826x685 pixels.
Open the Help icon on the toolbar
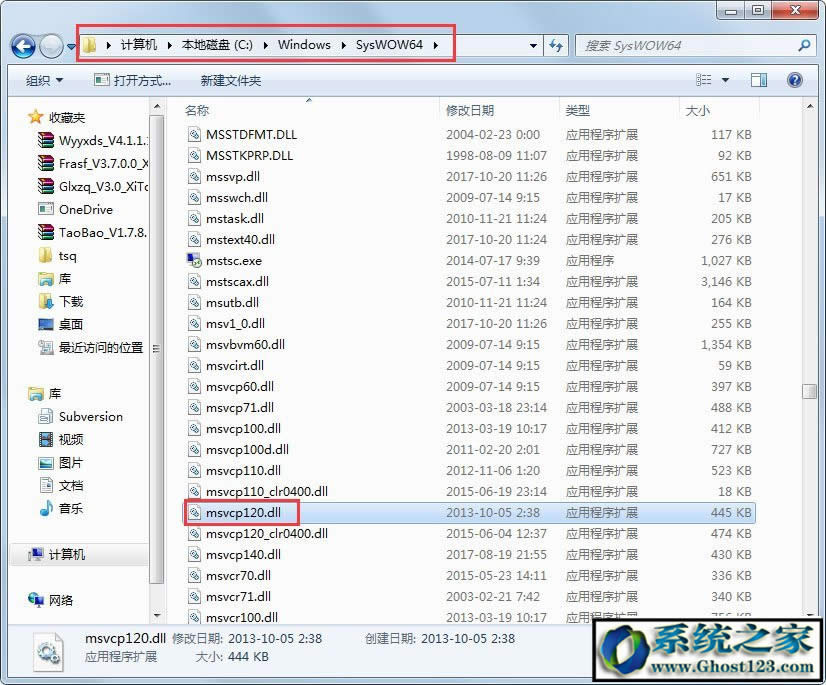point(795,80)
